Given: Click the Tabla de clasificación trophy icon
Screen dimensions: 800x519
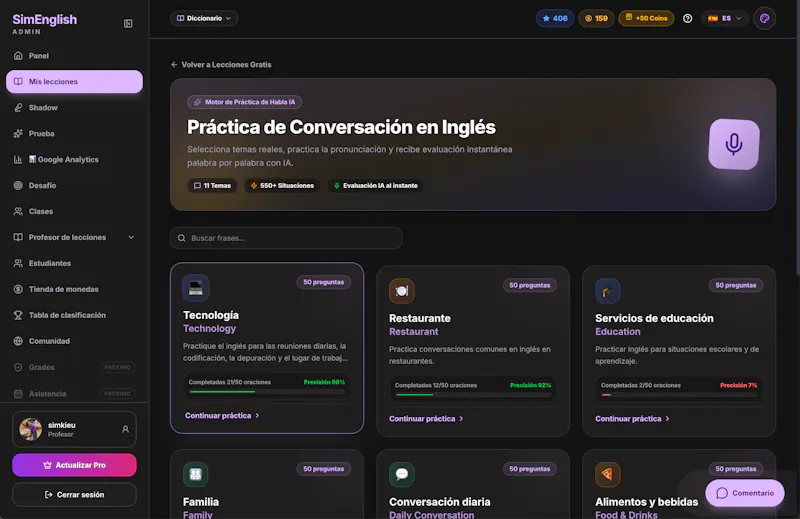Looking at the screenshot, I should pyautogui.click(x=18, y=315).
